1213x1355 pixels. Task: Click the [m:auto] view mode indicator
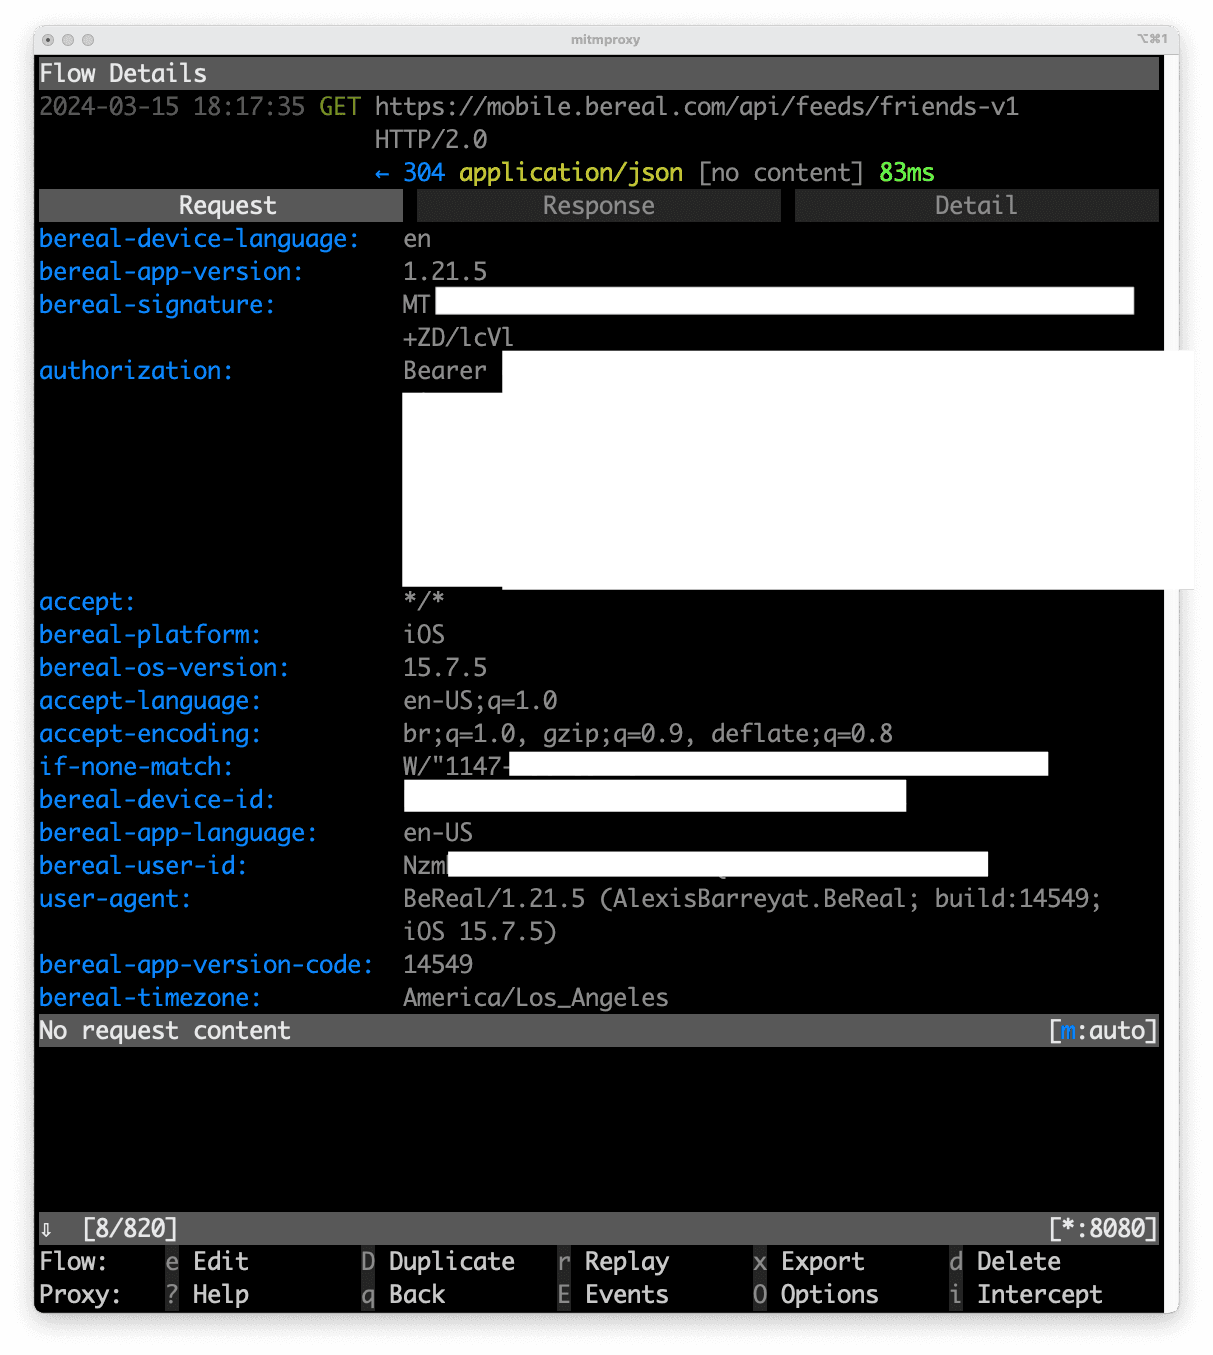pyautogui.click(x=1103, y=1031)
